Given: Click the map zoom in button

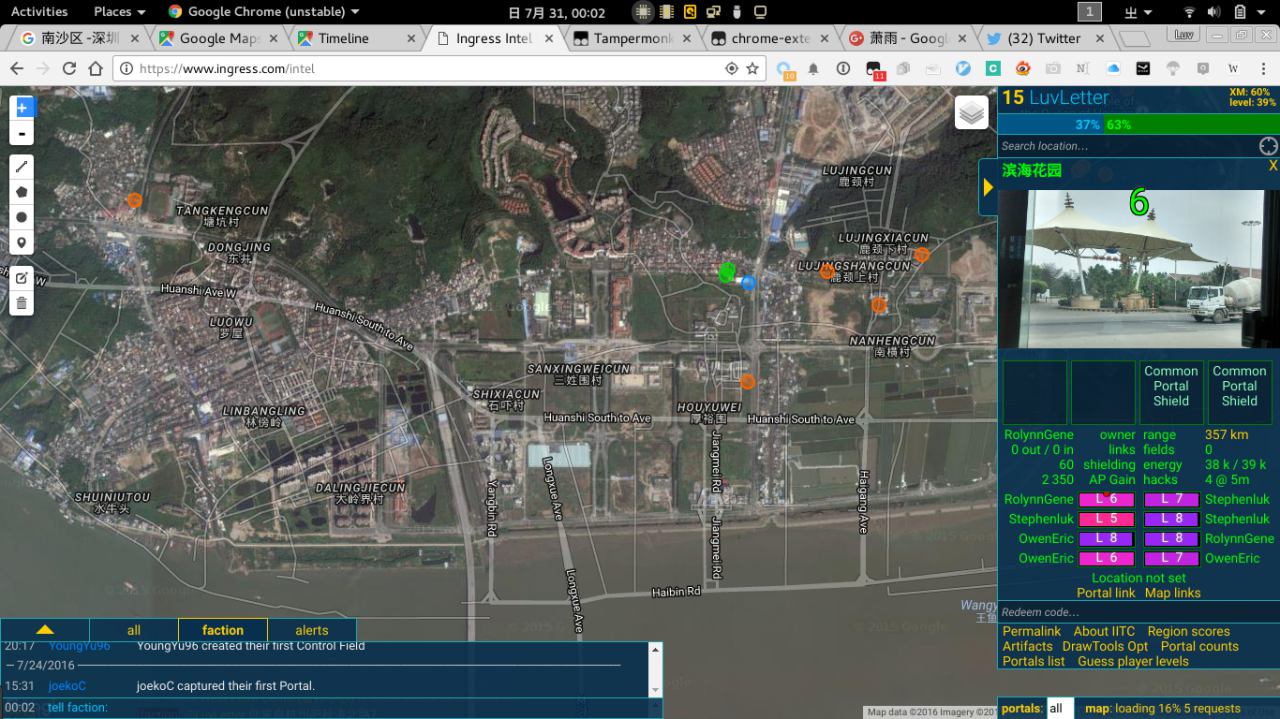Looking at the screenshot, I should [x=21, y=107].
